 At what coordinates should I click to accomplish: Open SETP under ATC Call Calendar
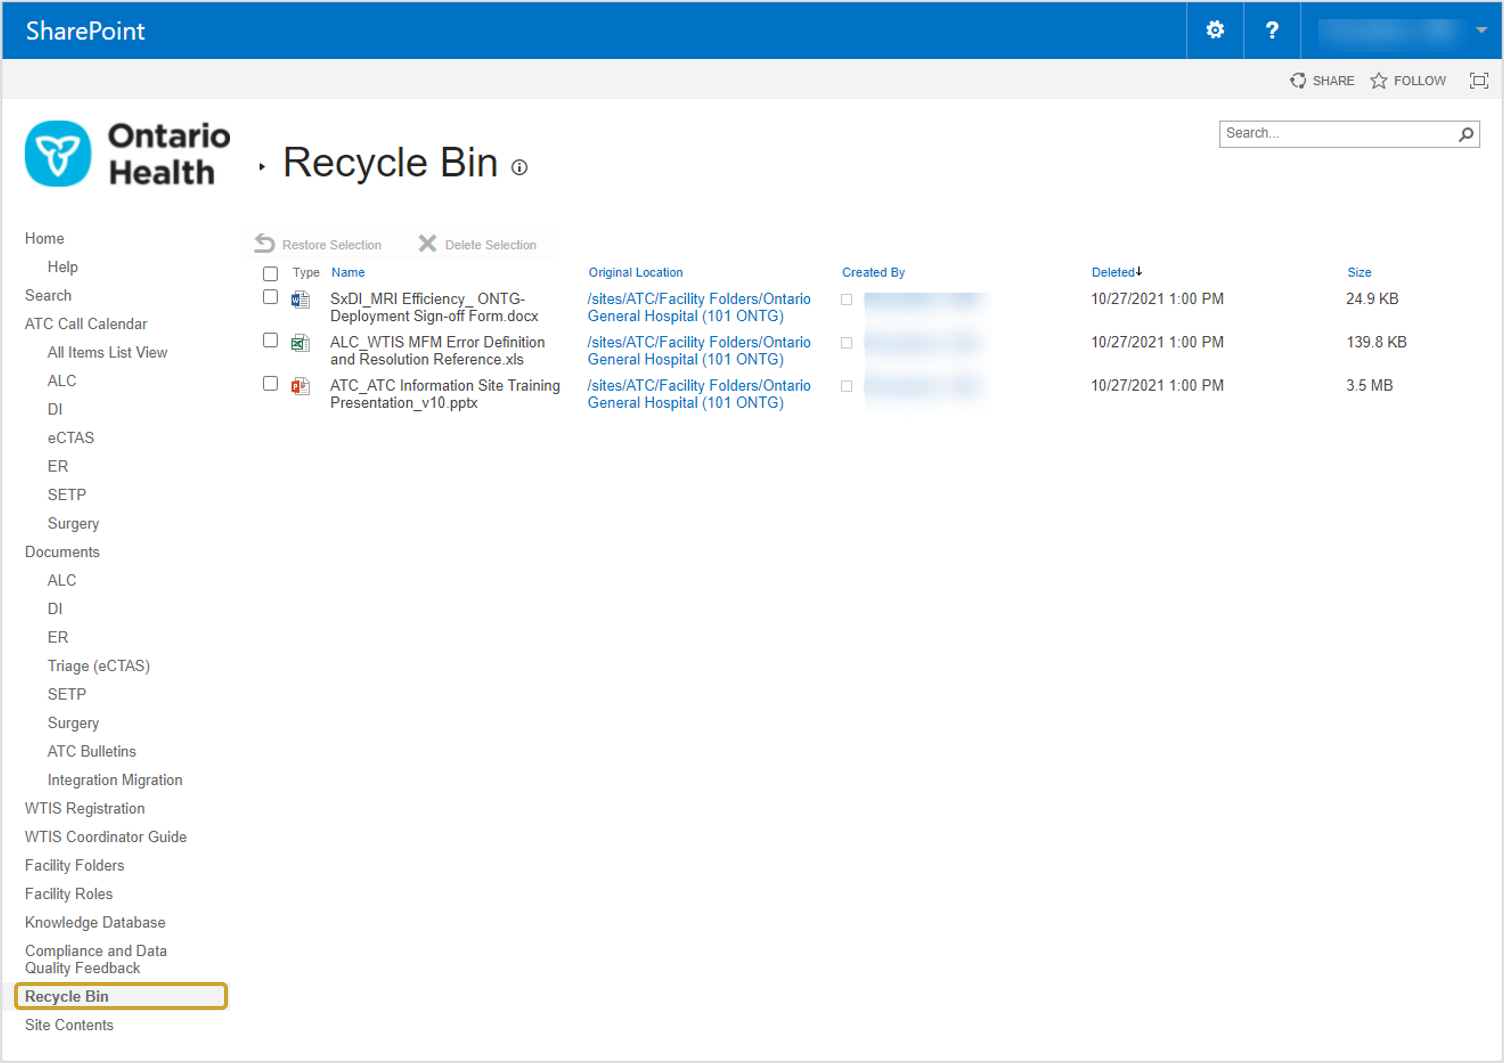pyautogui.click(x=67, y=495)
